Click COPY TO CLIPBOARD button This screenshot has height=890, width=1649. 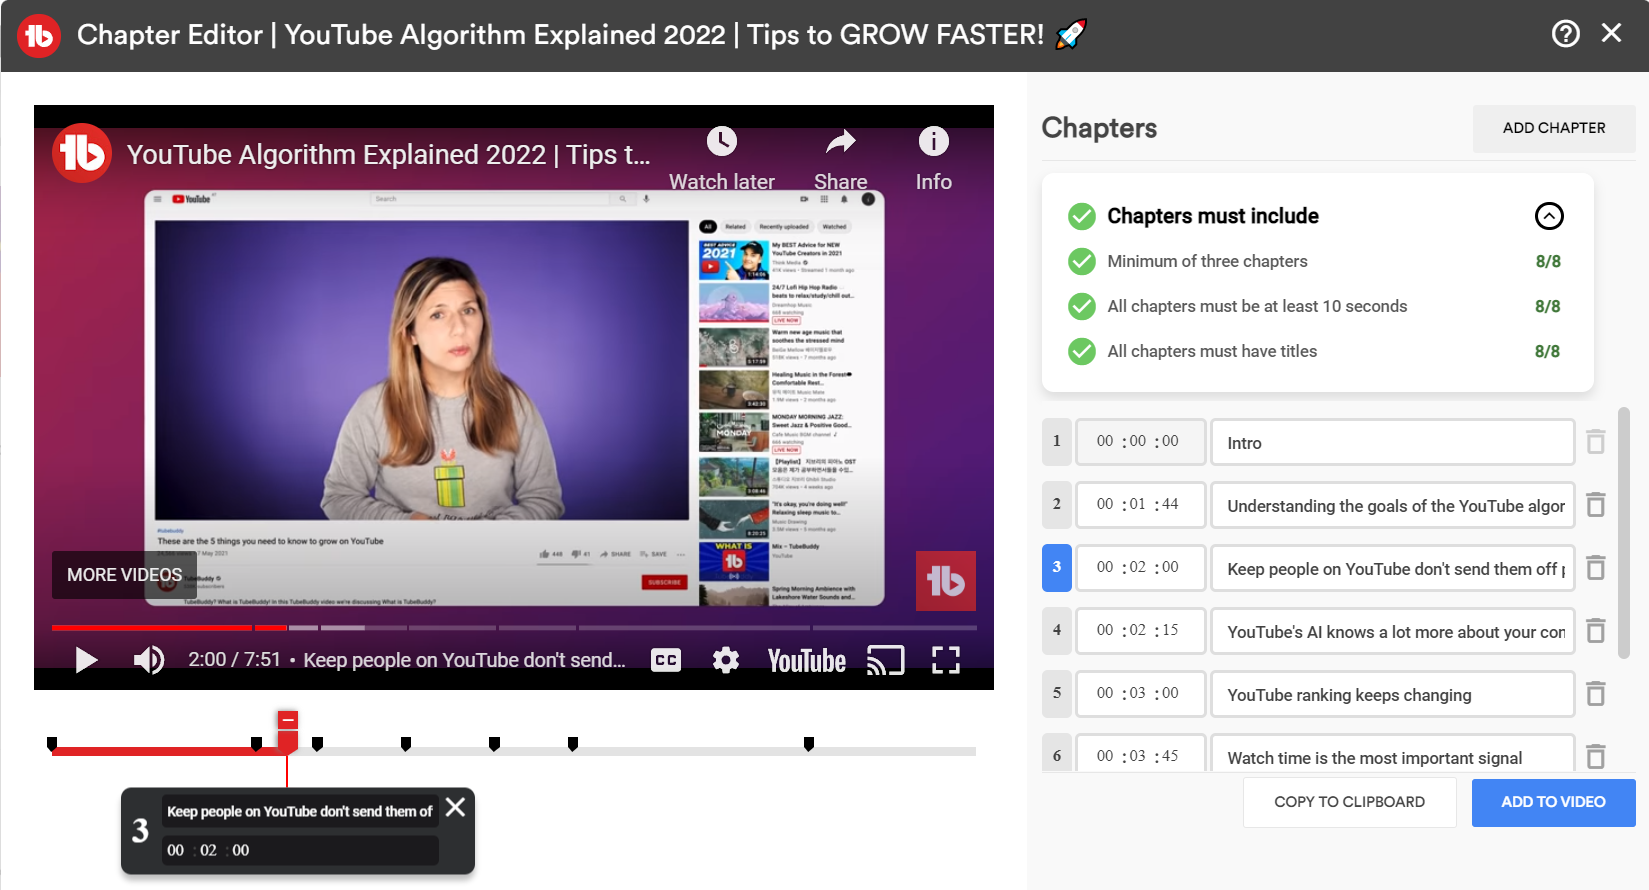[x=1349, y=802]
